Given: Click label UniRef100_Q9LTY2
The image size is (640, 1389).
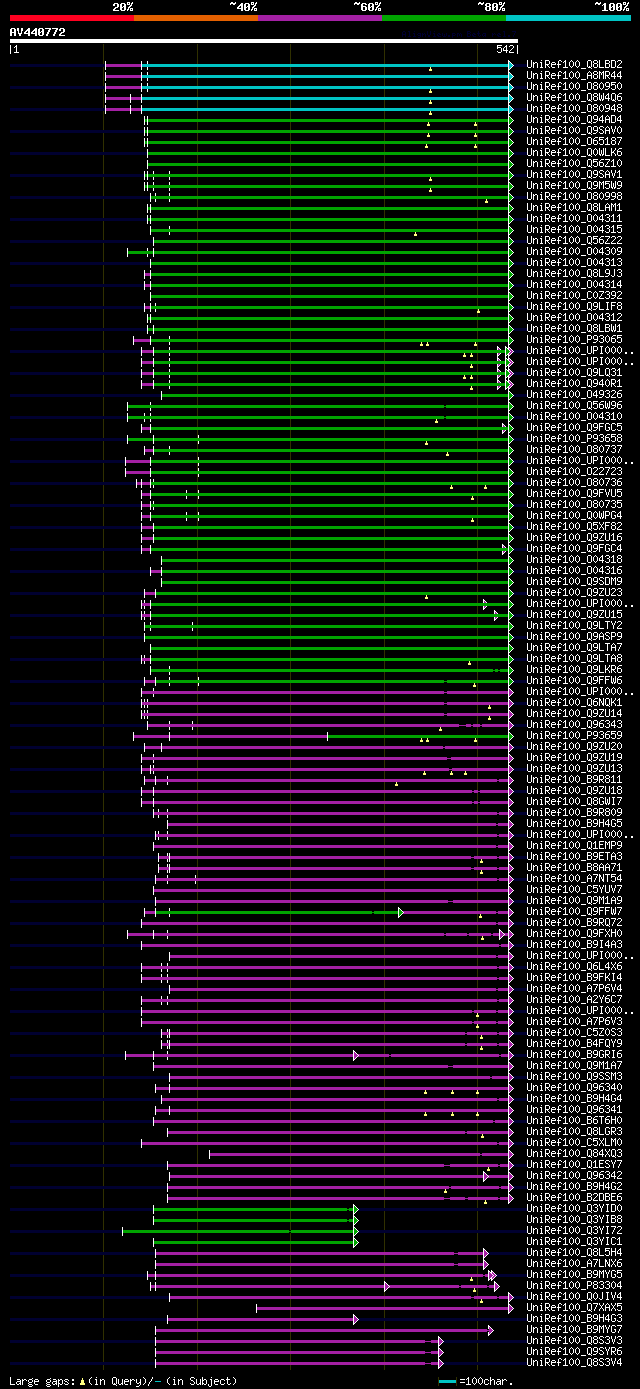Looking at the screenshot, I should (574, 626).
